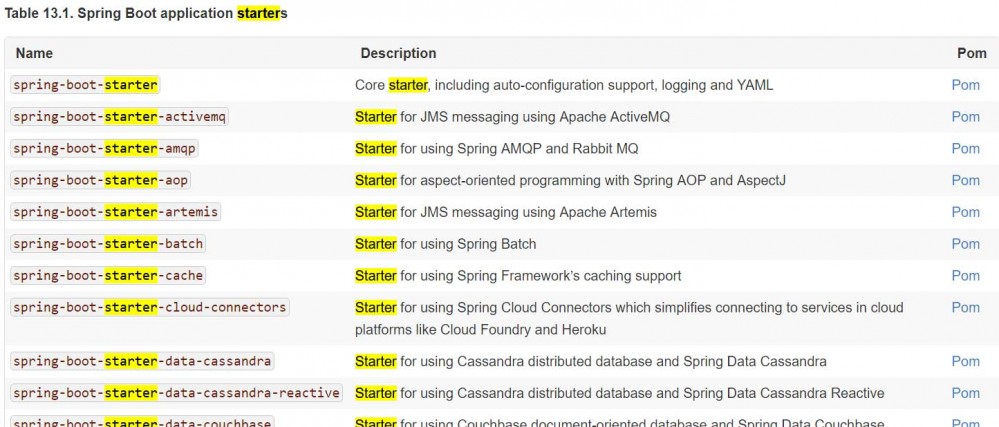
Task: Follow the Pom link for spring-boot-starter-aop
Action: [965, 181]
